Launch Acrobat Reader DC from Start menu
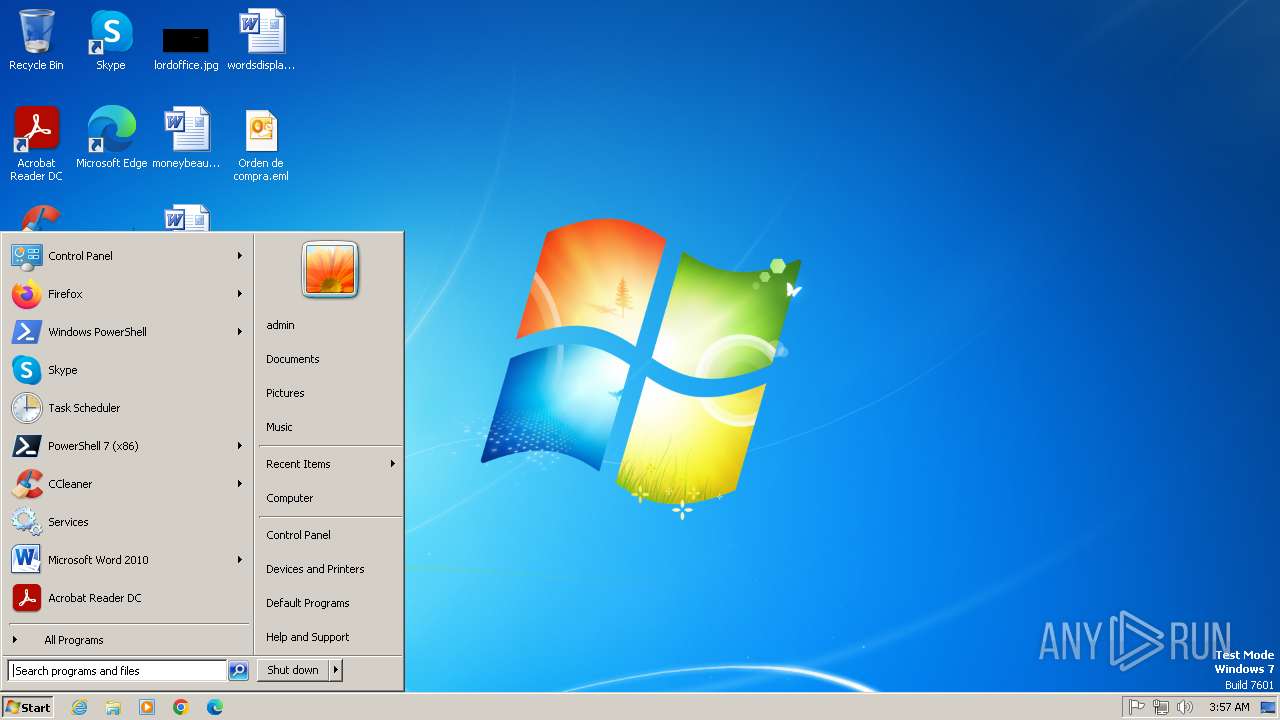This screenshot has width=1280, height=720. click(128, 598)
